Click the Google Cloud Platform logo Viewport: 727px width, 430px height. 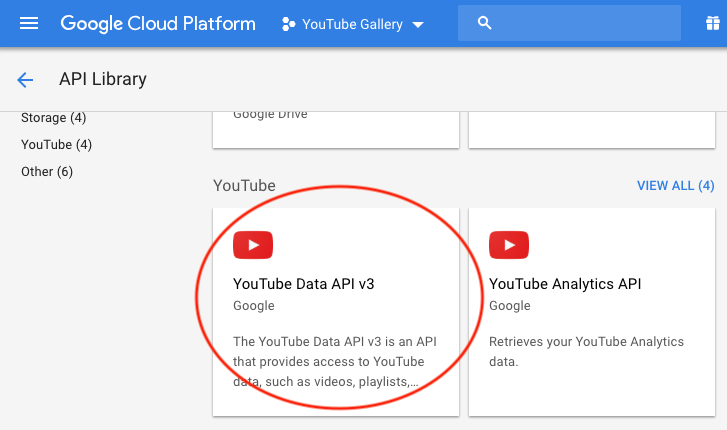pyautogui.click(x=158, y=23)
